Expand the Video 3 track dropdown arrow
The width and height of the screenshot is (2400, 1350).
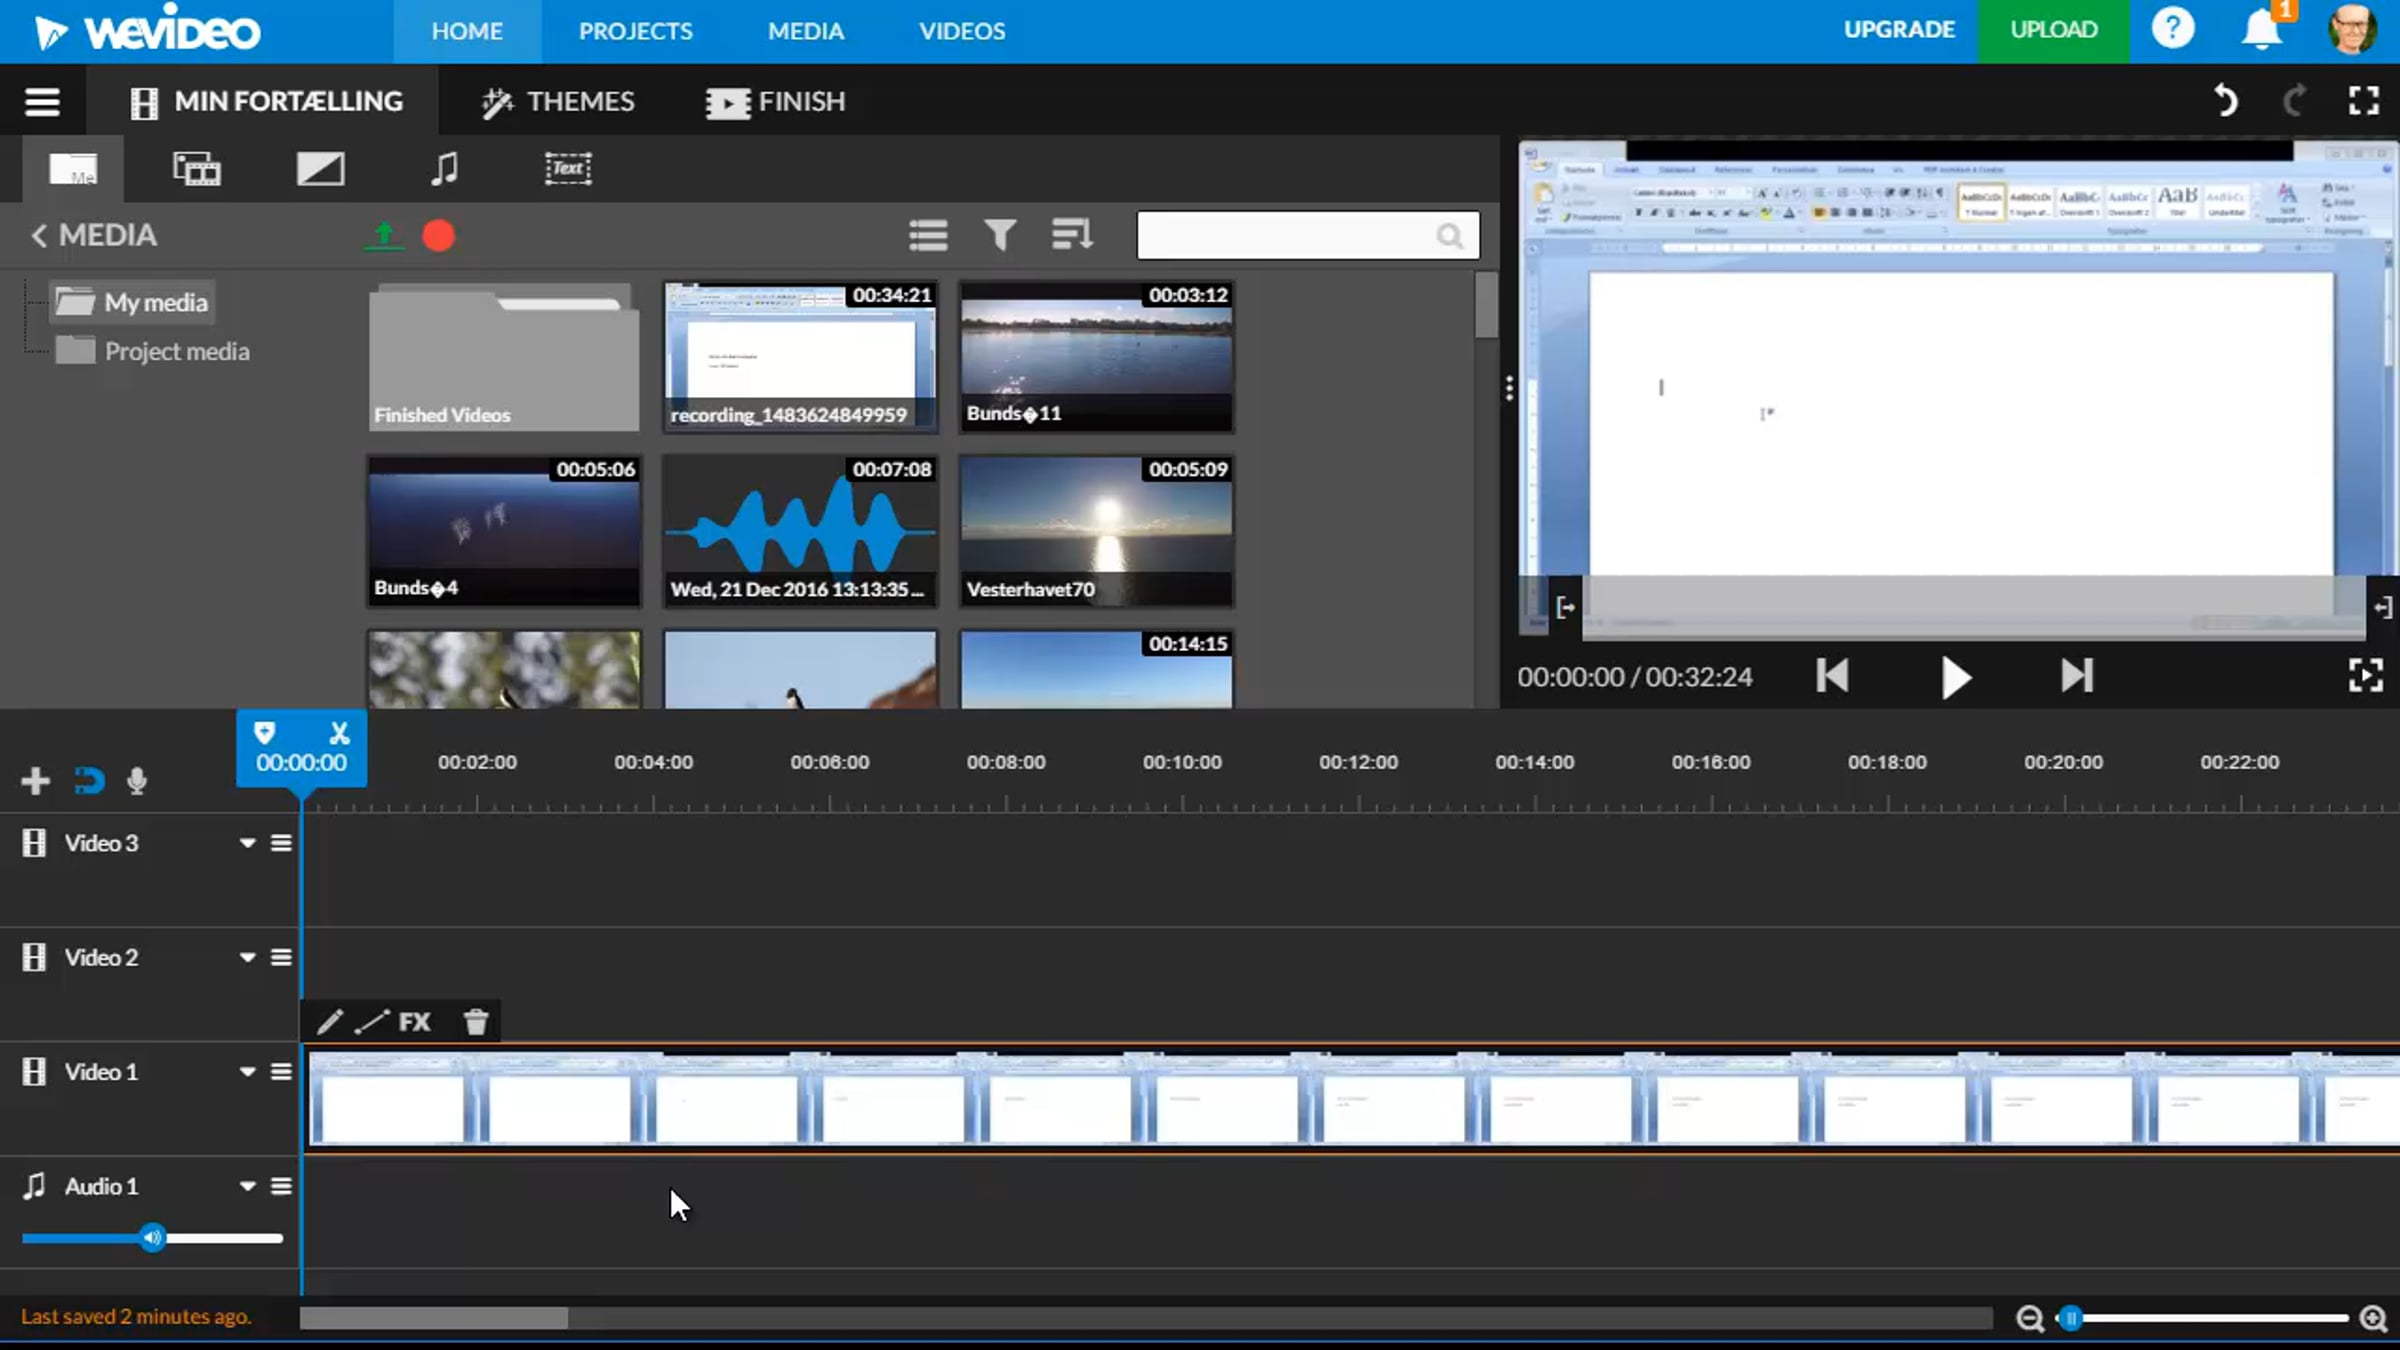pyautogui.click(x=247, y=843)
